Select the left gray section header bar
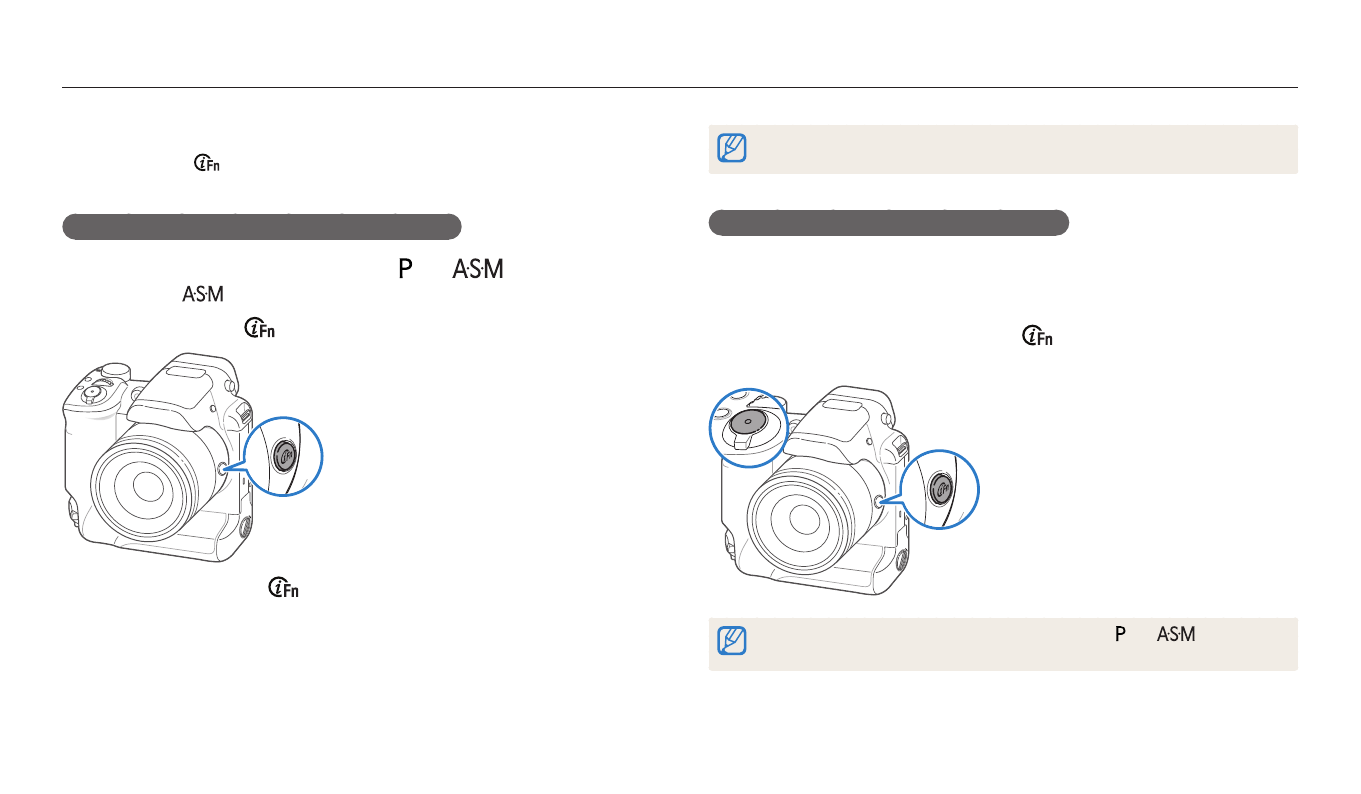 [x=261, y=226]
